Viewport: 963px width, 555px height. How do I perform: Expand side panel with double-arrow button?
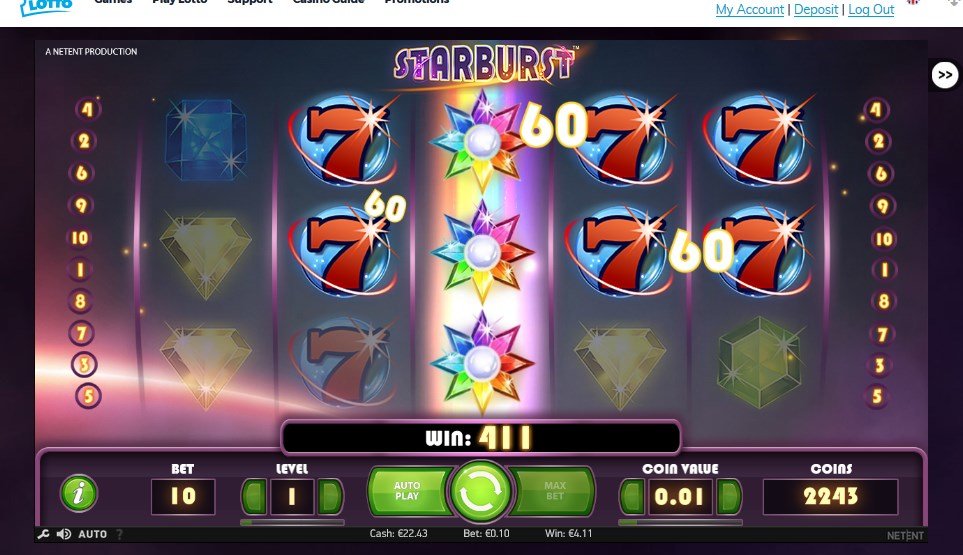click(x=945, y=75)
